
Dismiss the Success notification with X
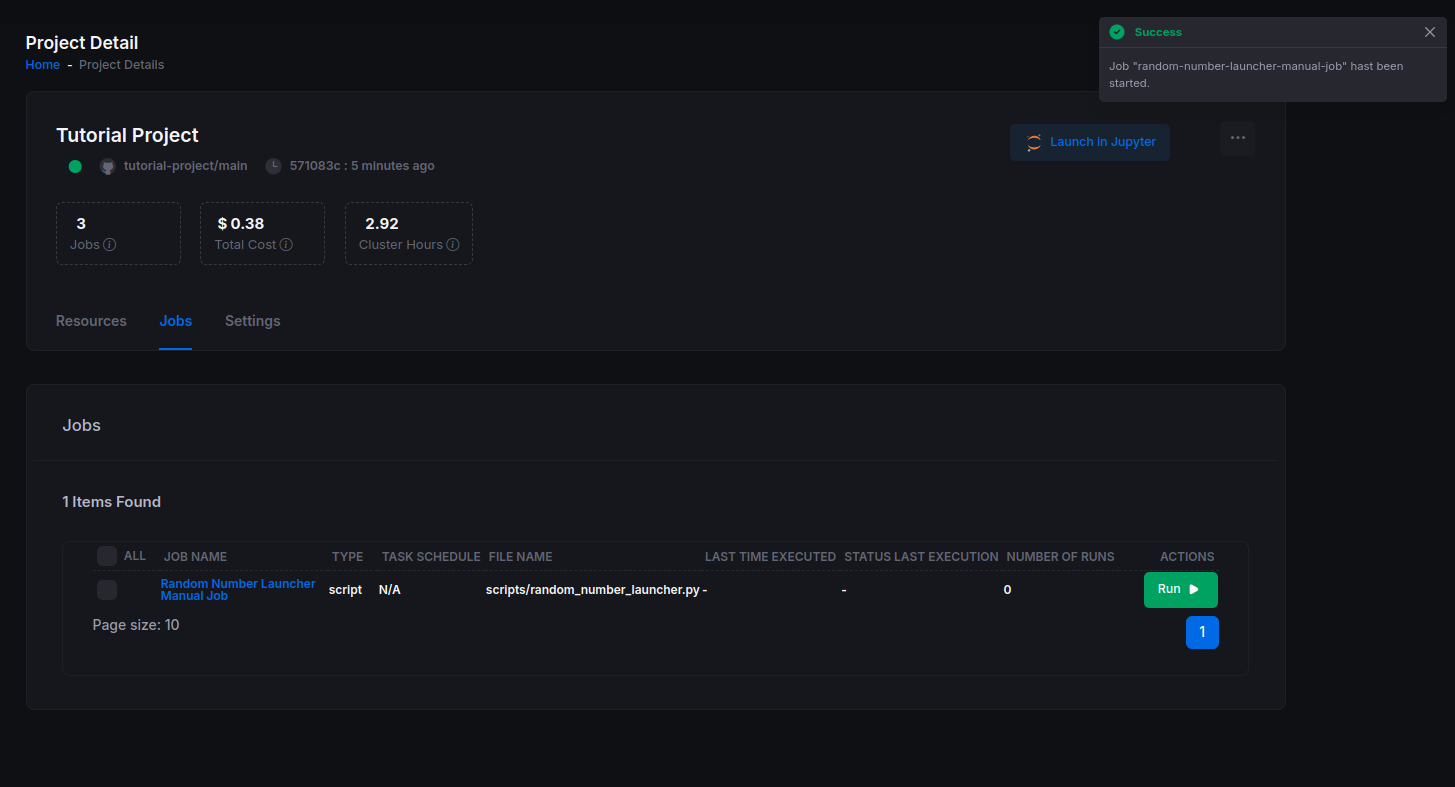(1430, 32)
